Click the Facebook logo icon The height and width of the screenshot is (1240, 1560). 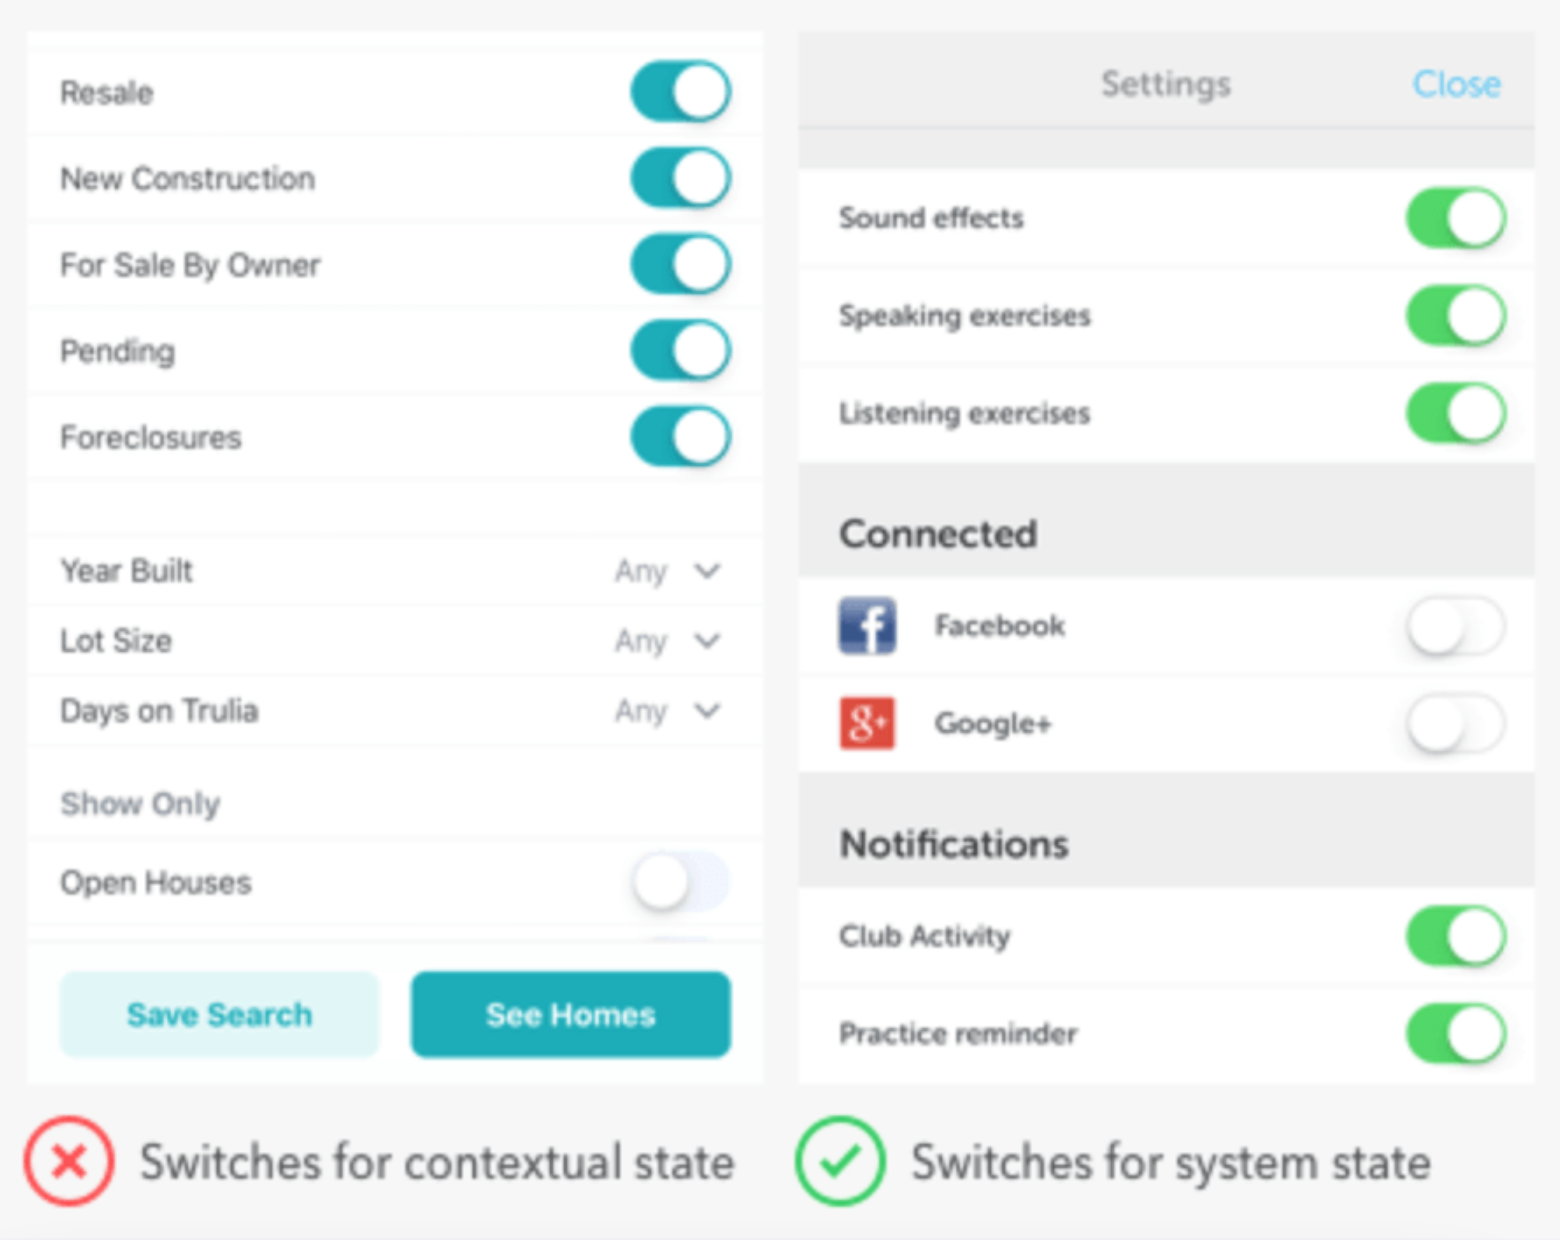point(867,626)
